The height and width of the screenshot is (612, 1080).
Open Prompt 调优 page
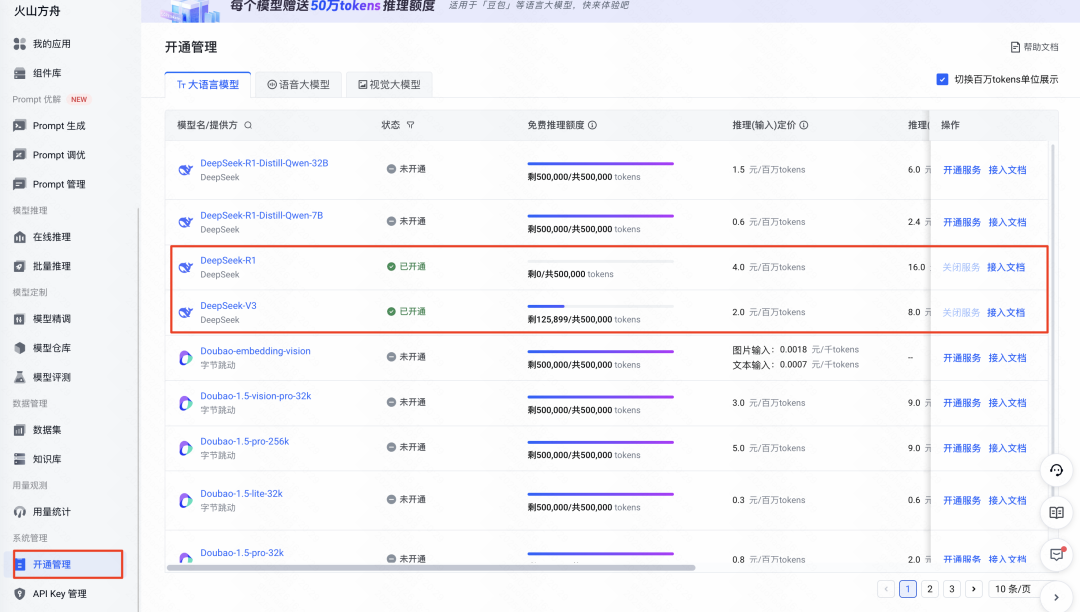point(49,155)
